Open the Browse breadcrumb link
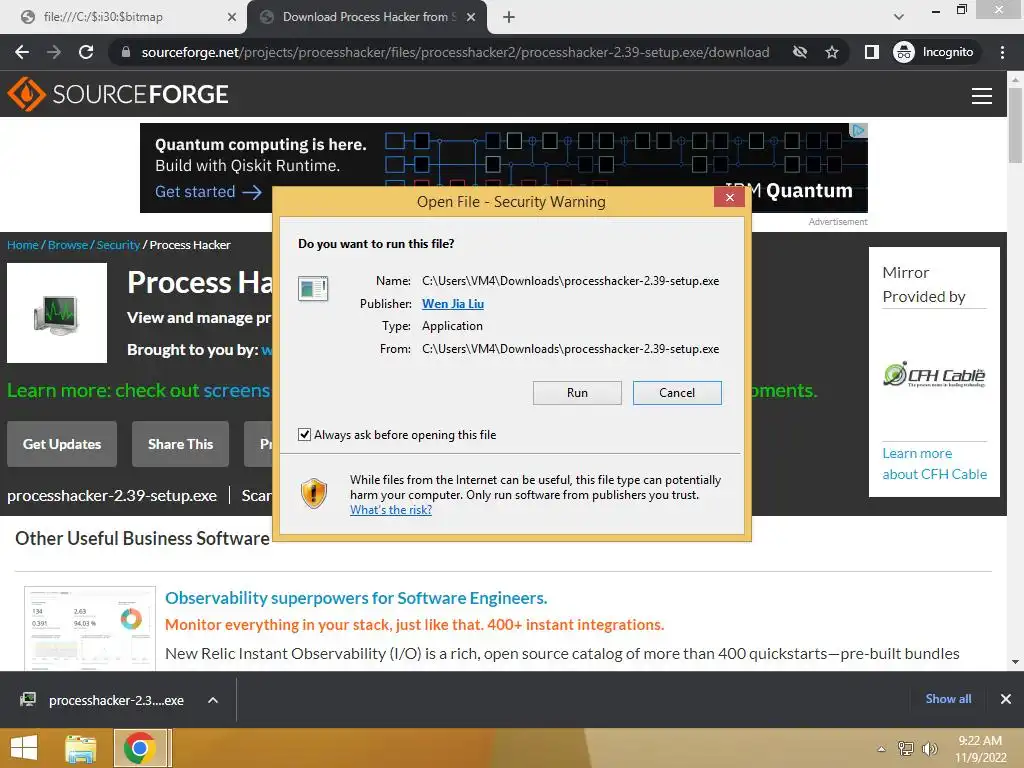Viewport: 1024px width, 768px height. pyautogui.click(x=68, y=245)
